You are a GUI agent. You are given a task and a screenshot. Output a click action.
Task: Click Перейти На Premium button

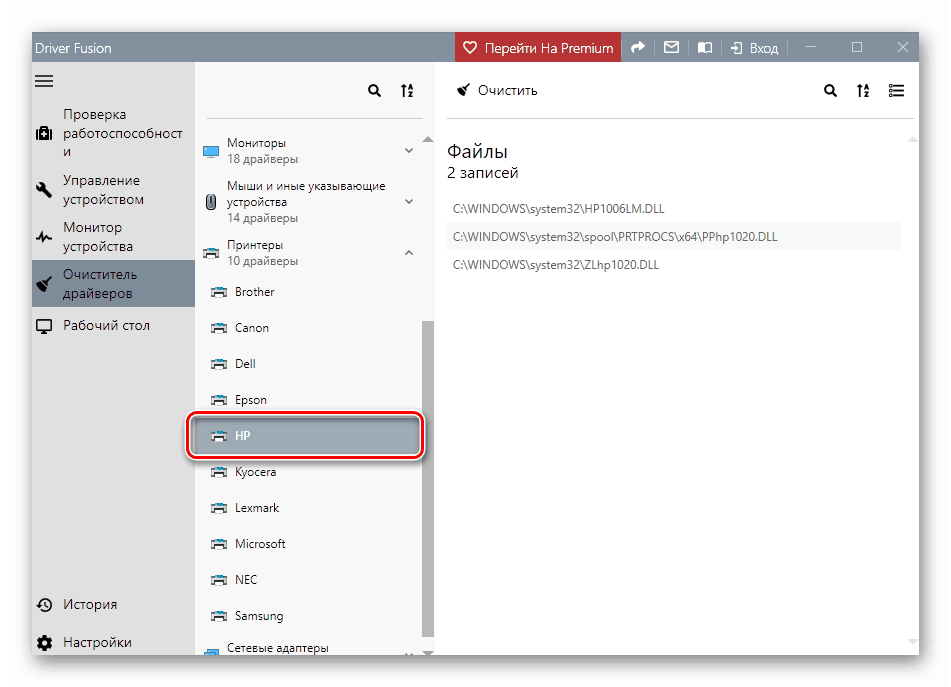pos(538,47)
